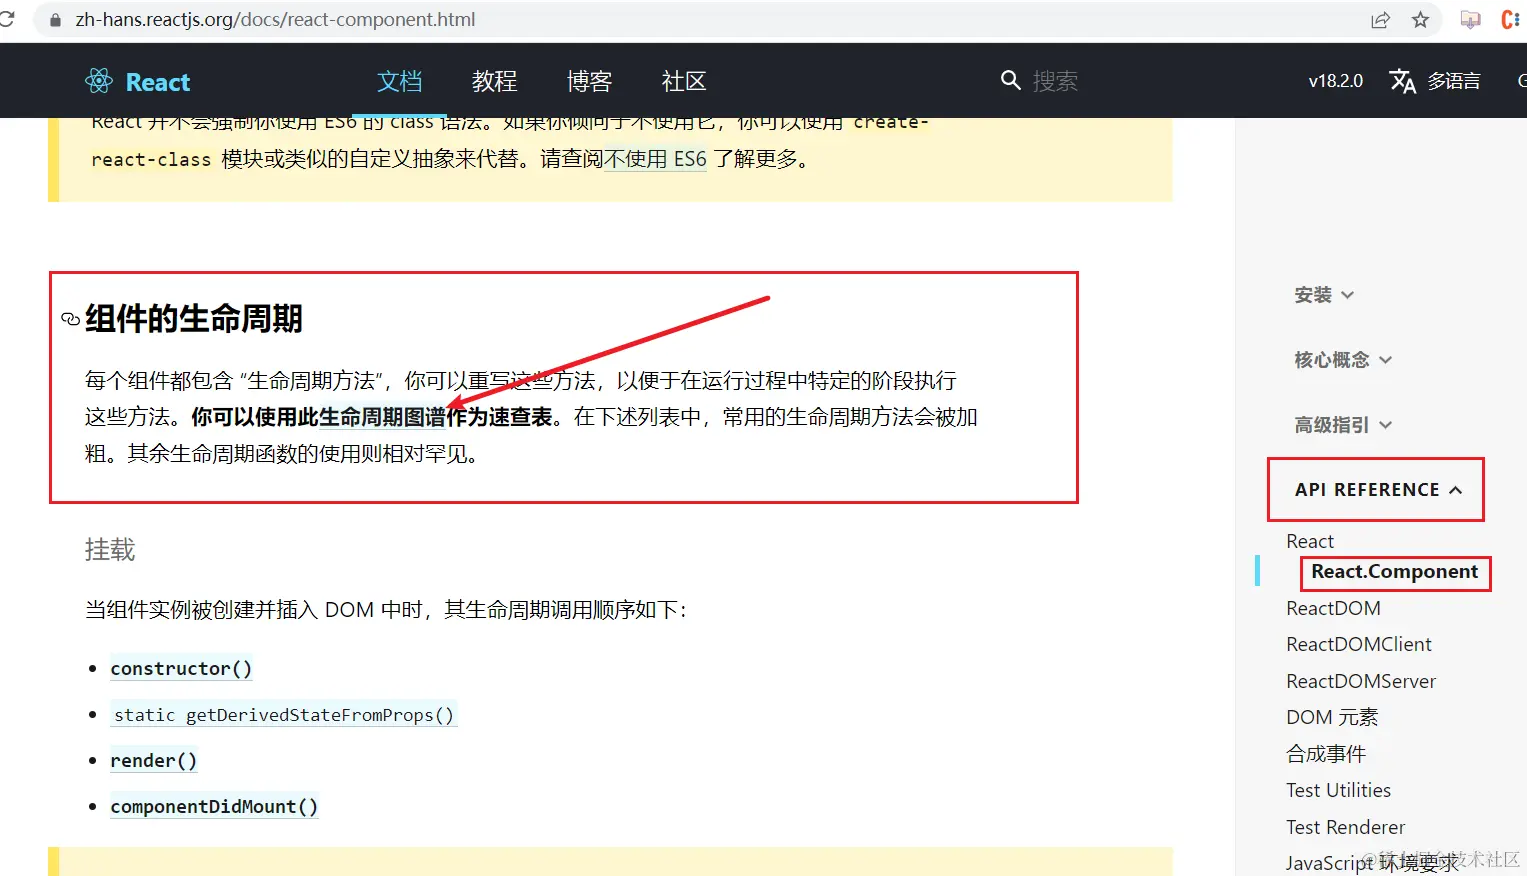Screen dimensions: 1527x876
Task: Open the 不使用 ES6 link
Action: [x=656, y=159]
